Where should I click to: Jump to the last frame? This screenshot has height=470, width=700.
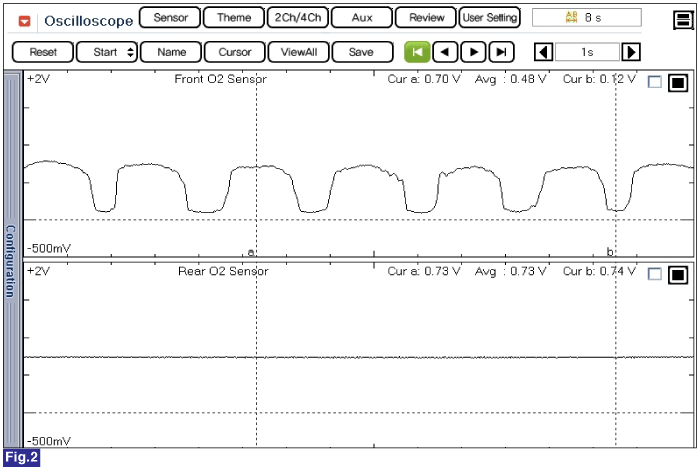501,52
